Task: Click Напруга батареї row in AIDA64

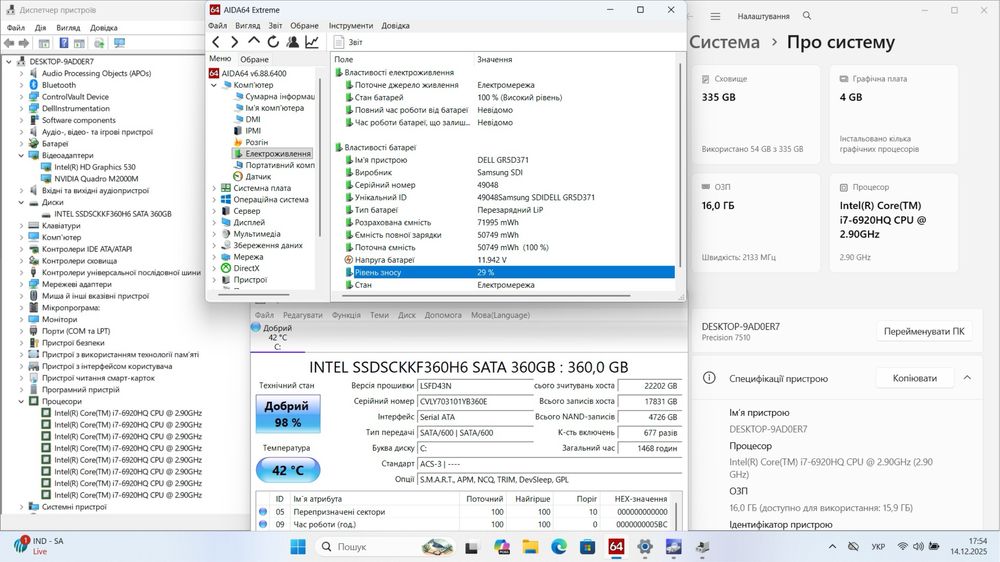Action: pyautogui.click(x=509, y=260)
